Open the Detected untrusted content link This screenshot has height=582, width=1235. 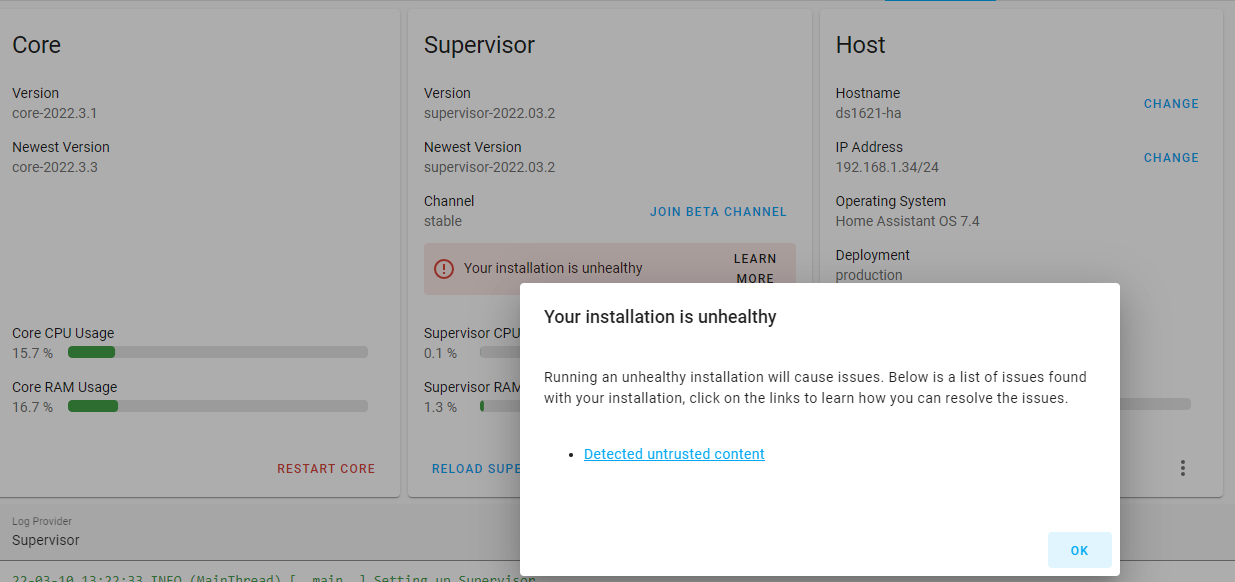click(674, 454)
